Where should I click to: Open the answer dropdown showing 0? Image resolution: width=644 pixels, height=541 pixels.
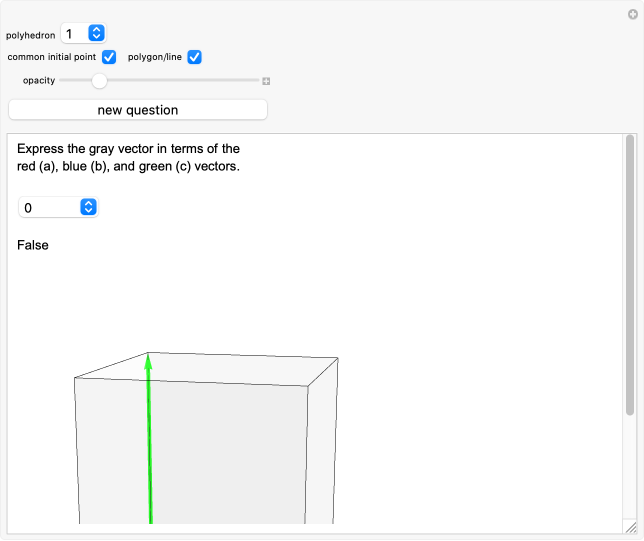coord(58,207)
